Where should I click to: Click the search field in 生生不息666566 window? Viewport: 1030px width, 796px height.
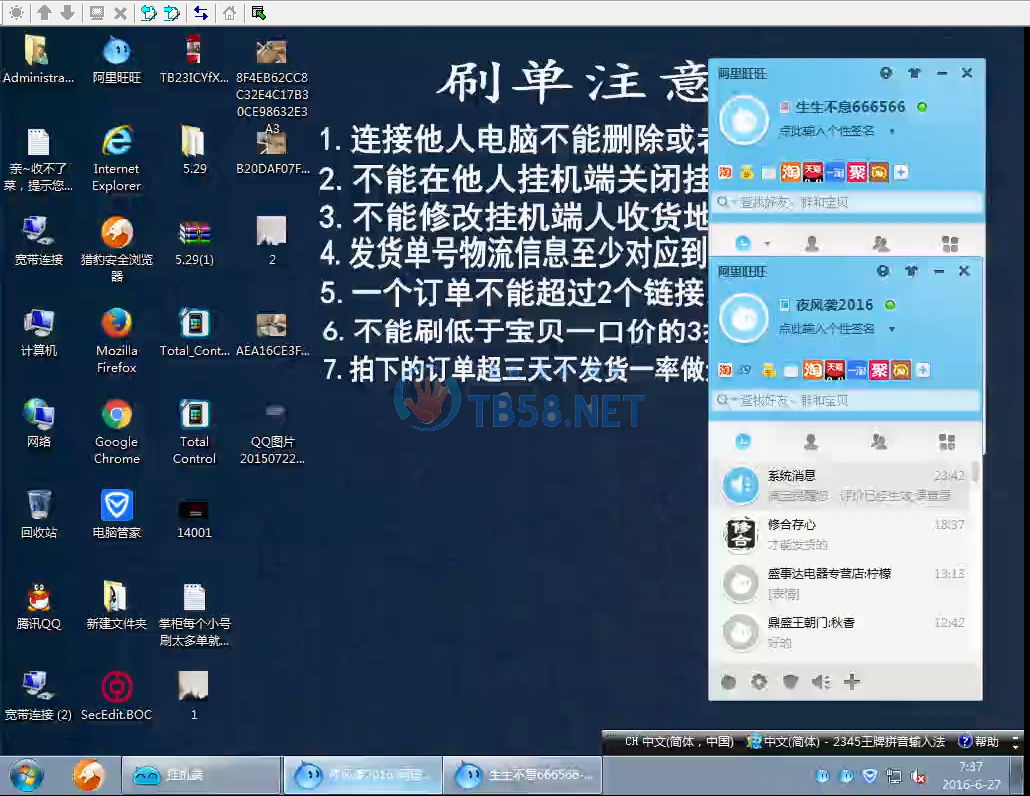pyautogui.click(x=848, y=202)
